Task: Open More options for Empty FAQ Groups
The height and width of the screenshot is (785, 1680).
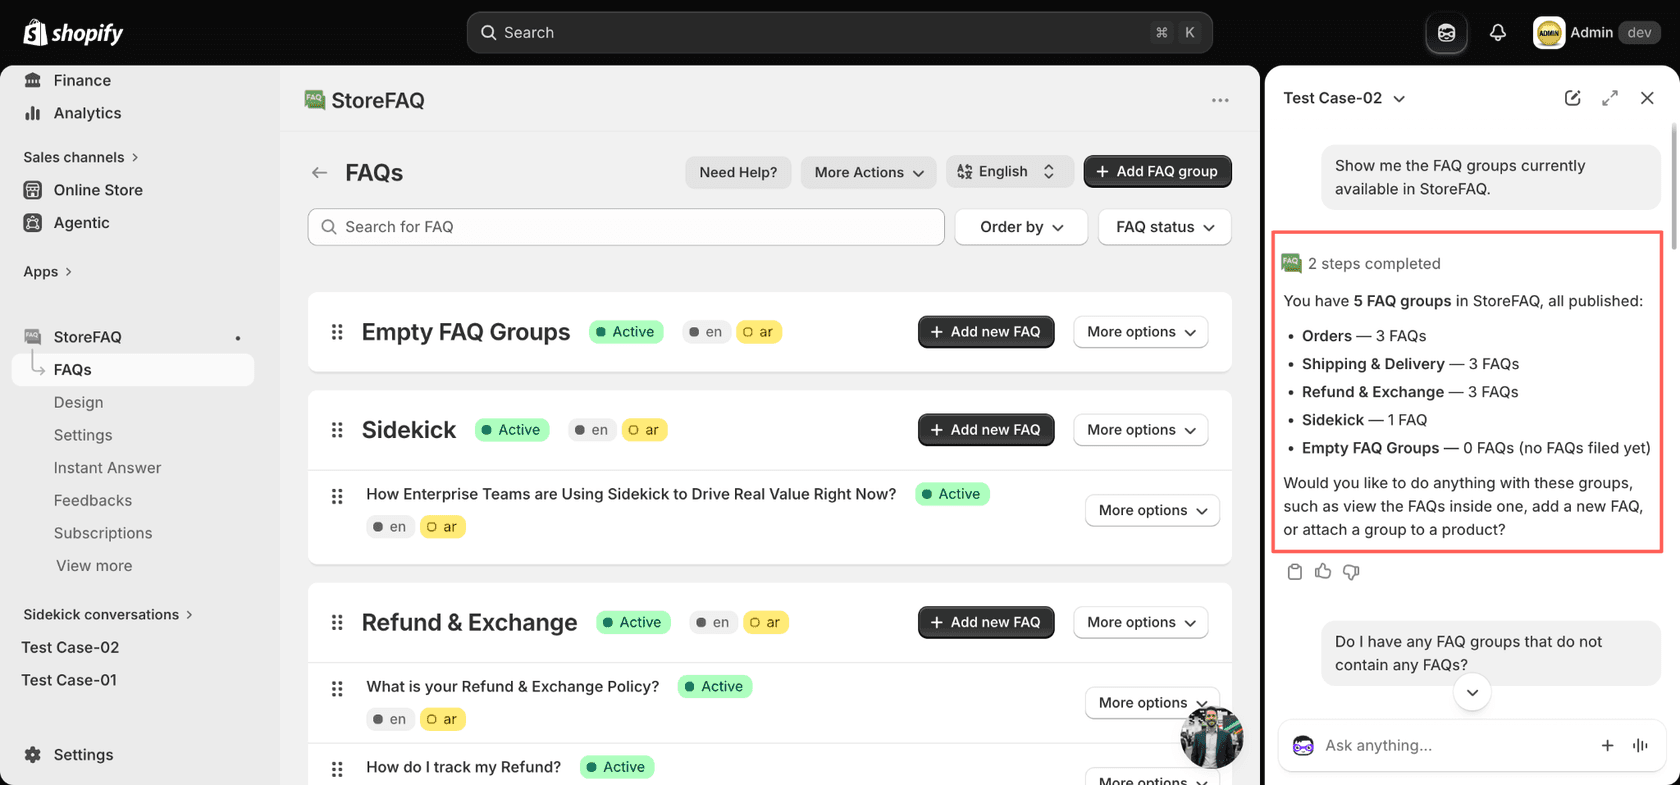Action: pyautogui.click(x=1141, y=332)
